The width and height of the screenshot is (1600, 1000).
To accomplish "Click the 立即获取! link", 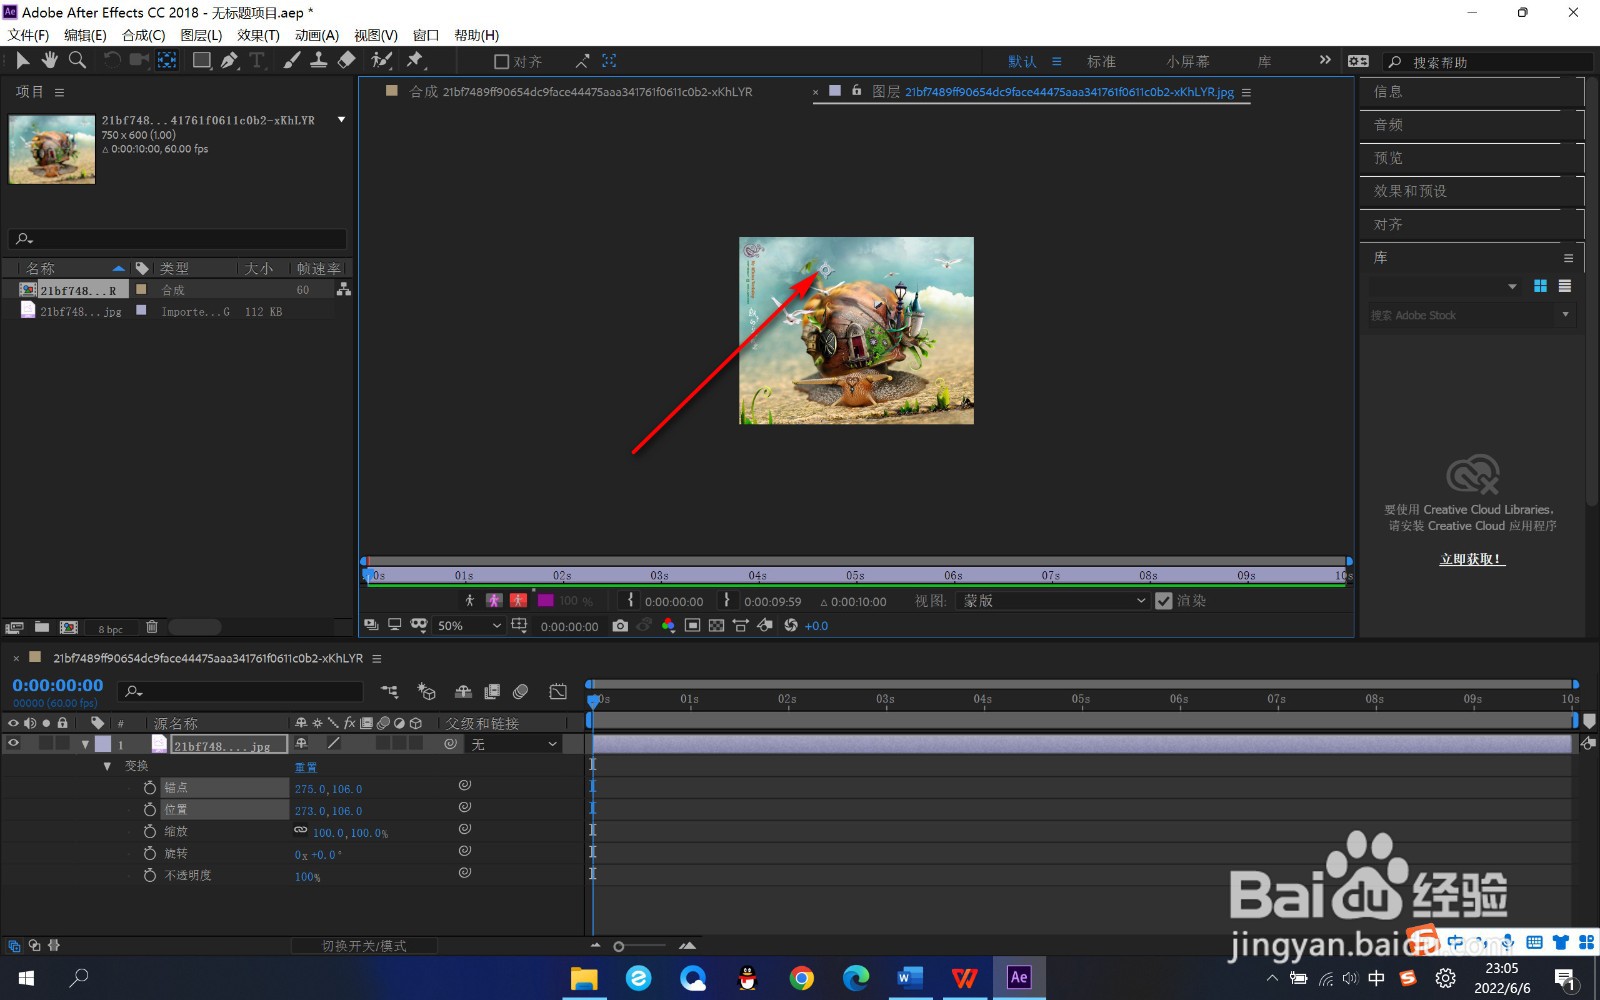I will click(1472, 559).
